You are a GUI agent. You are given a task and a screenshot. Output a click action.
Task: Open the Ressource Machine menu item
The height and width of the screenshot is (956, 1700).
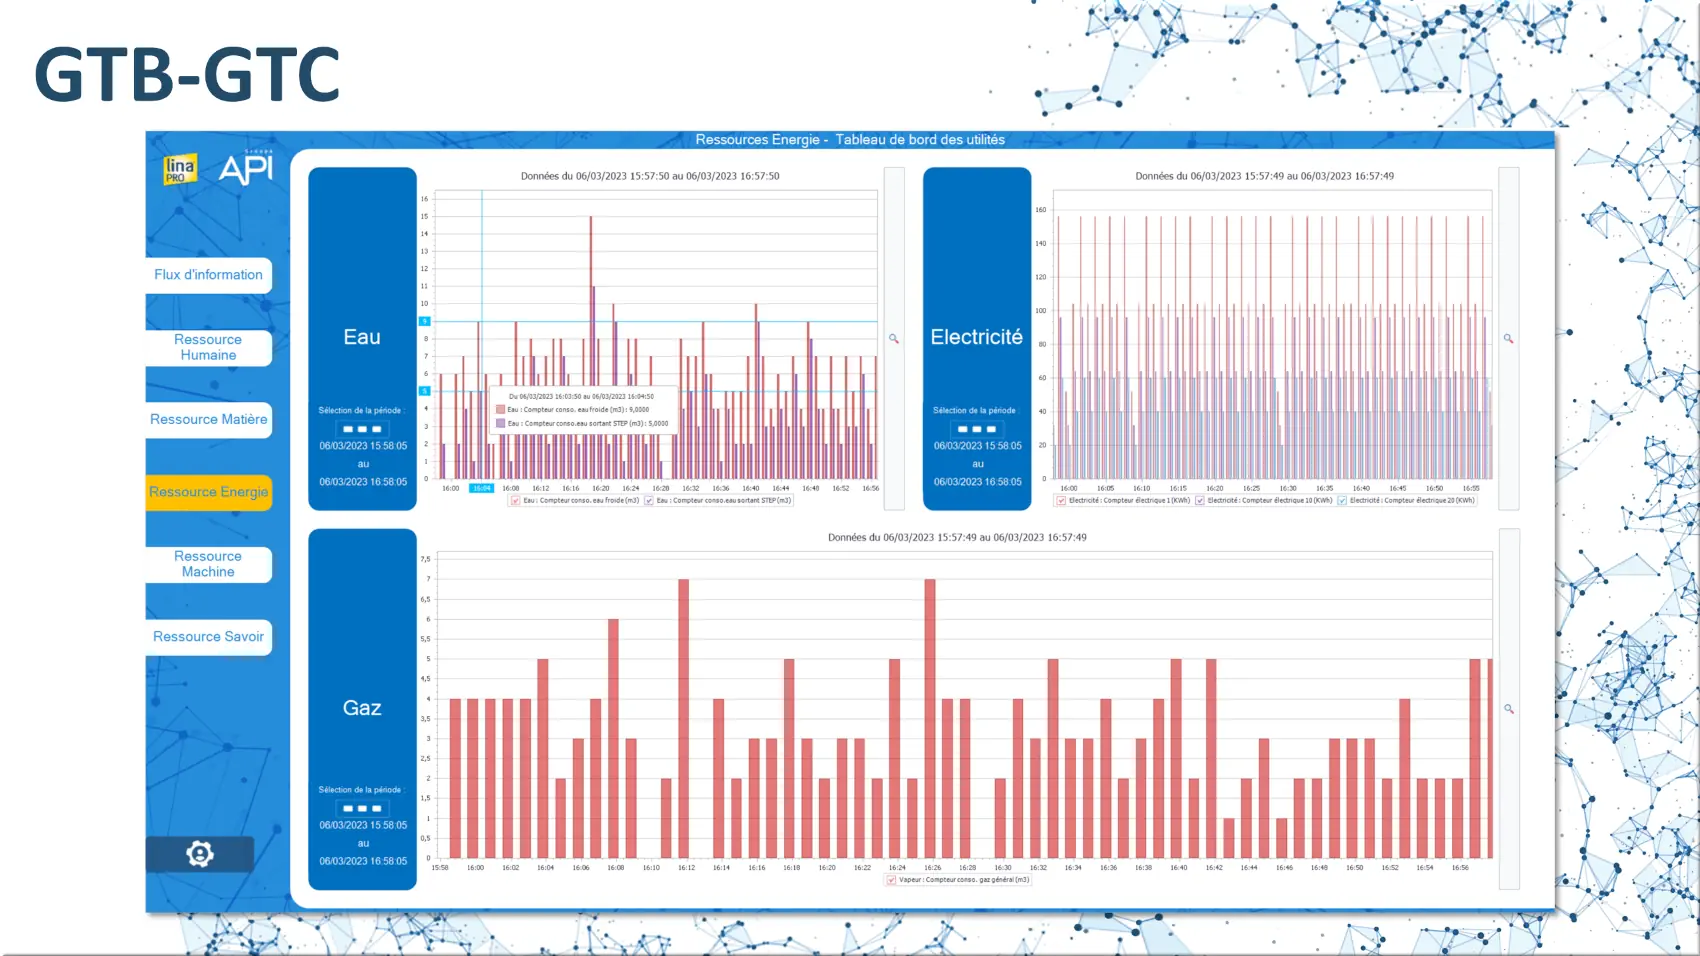tap(208, 564)
